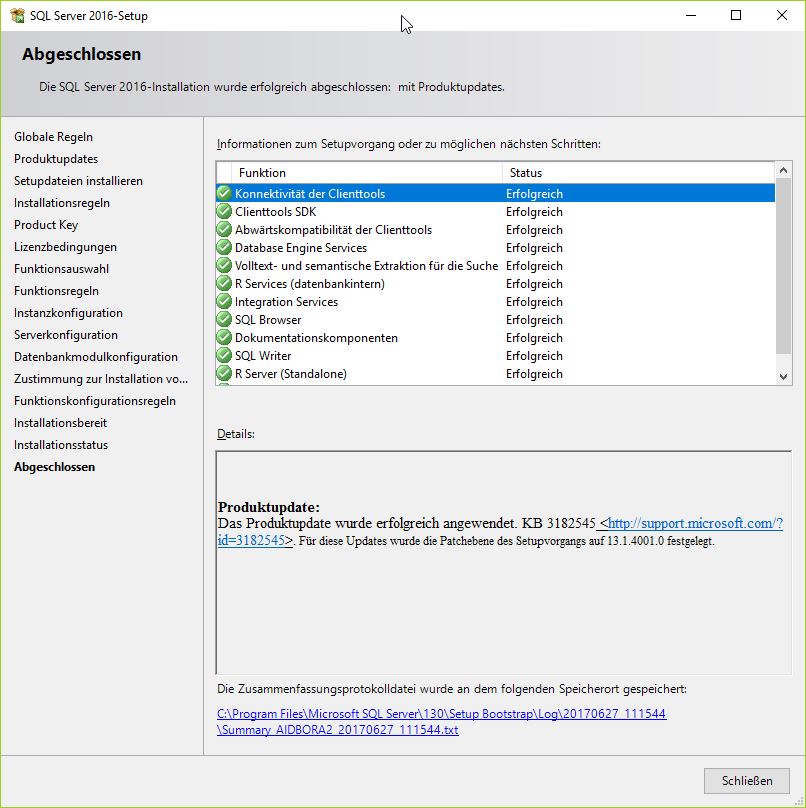Select the Integration Services row
This screenshot has width=806, height=808.
[x=495, y=301]
